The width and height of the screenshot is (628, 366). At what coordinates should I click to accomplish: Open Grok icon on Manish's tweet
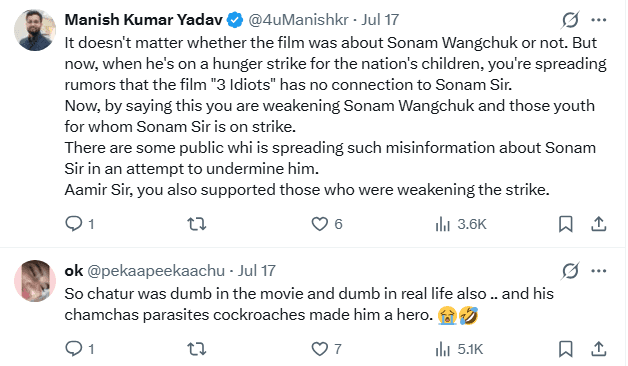coord(570,20)
